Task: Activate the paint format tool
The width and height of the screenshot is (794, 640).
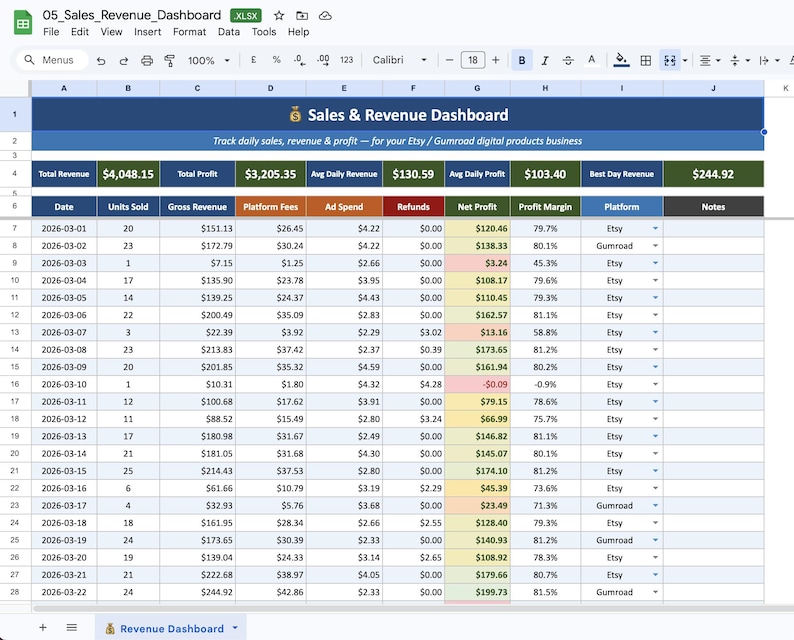Action: pos(170,61)
